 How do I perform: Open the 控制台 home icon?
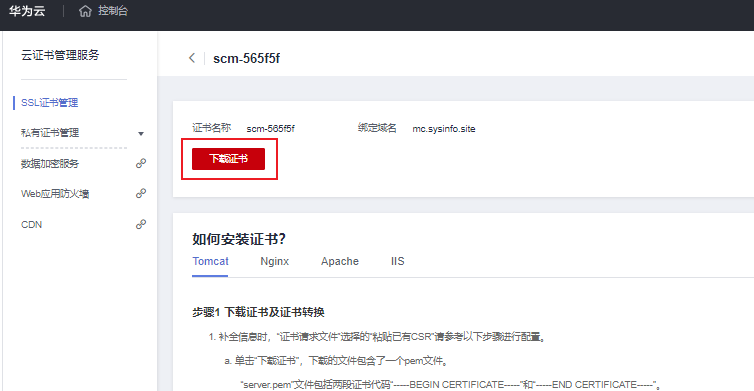click(85, 11)
